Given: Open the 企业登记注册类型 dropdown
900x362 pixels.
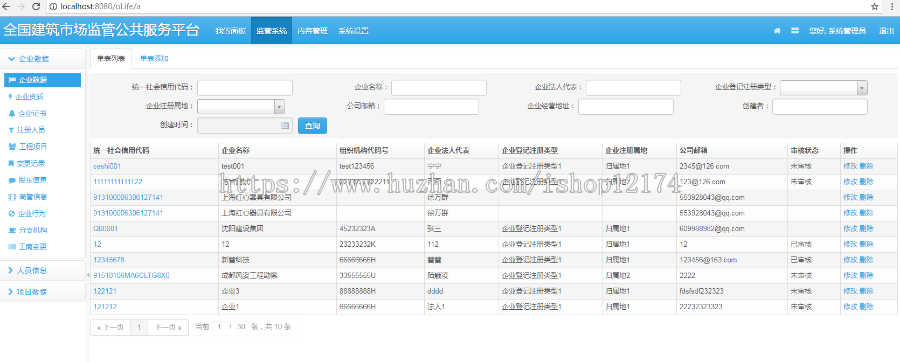Looking at the screenshot, I should point(824,88).
